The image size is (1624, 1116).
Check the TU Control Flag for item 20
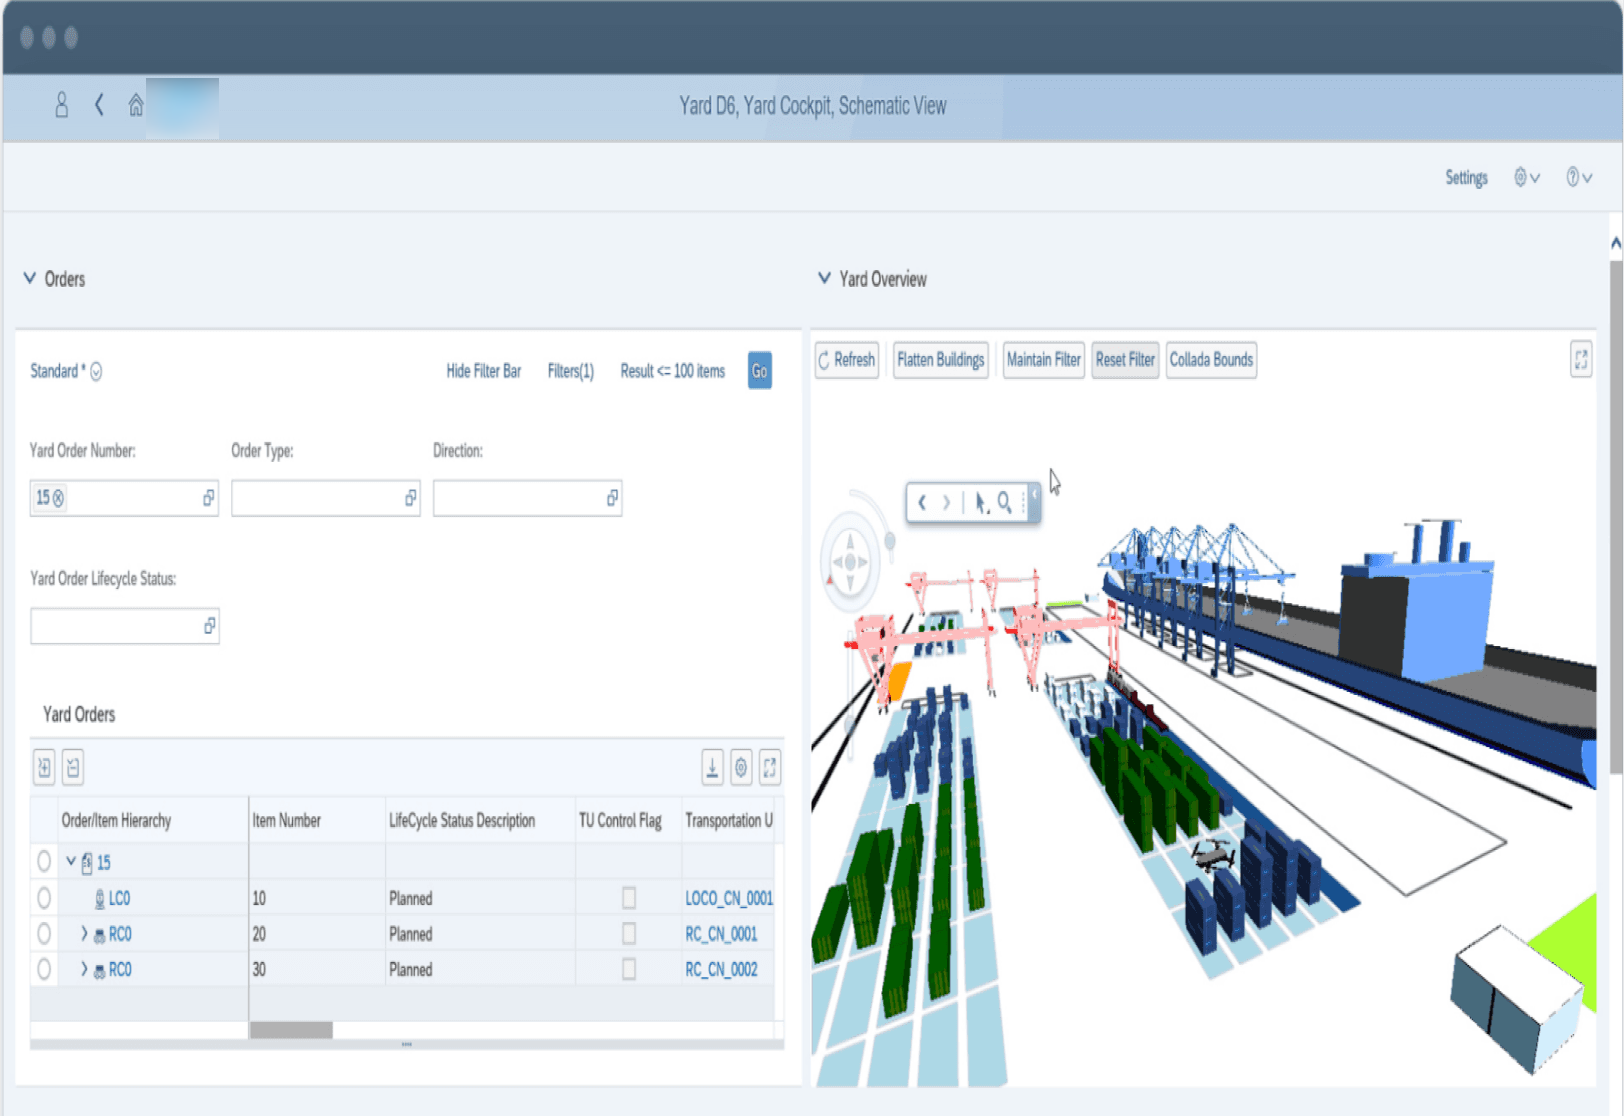629,933
